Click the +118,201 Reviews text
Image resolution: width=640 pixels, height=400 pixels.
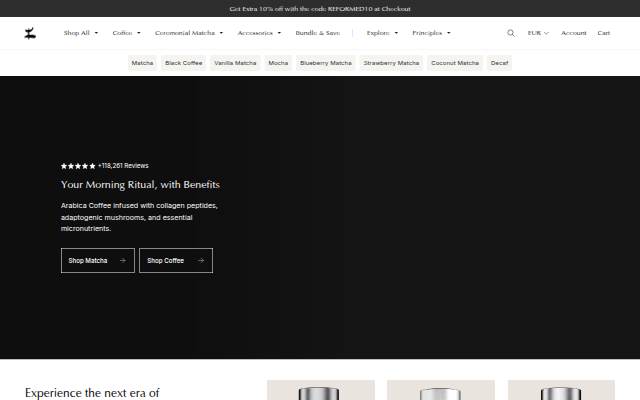(123, 166)
